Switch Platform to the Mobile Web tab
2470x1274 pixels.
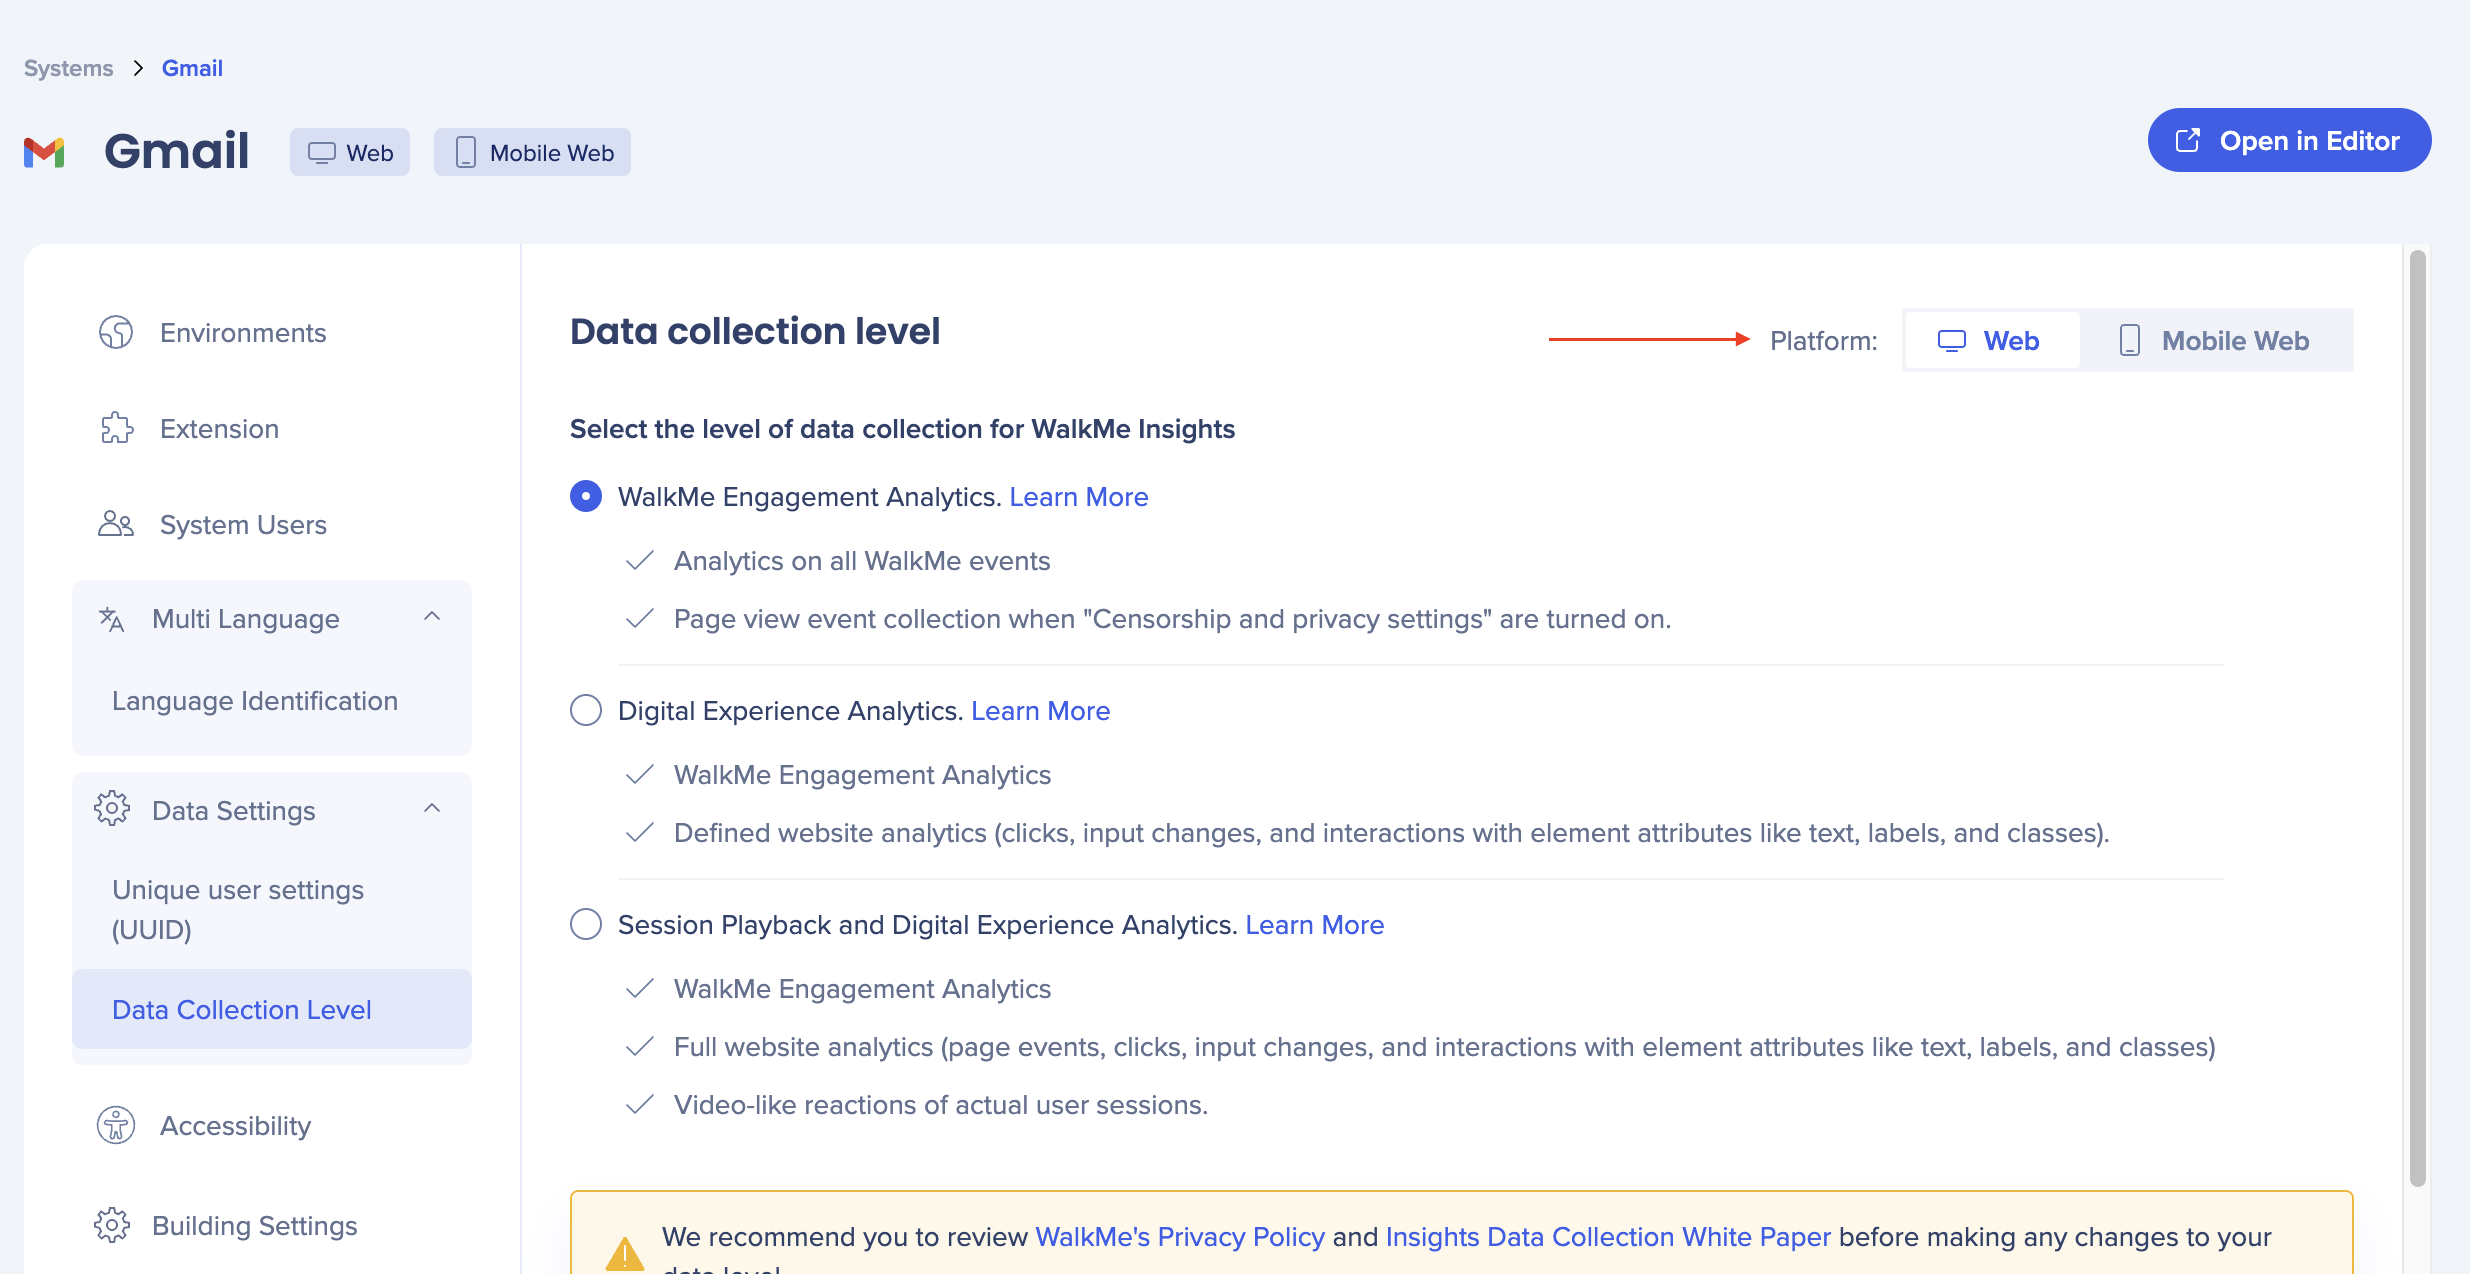(x=2215, y=341)
